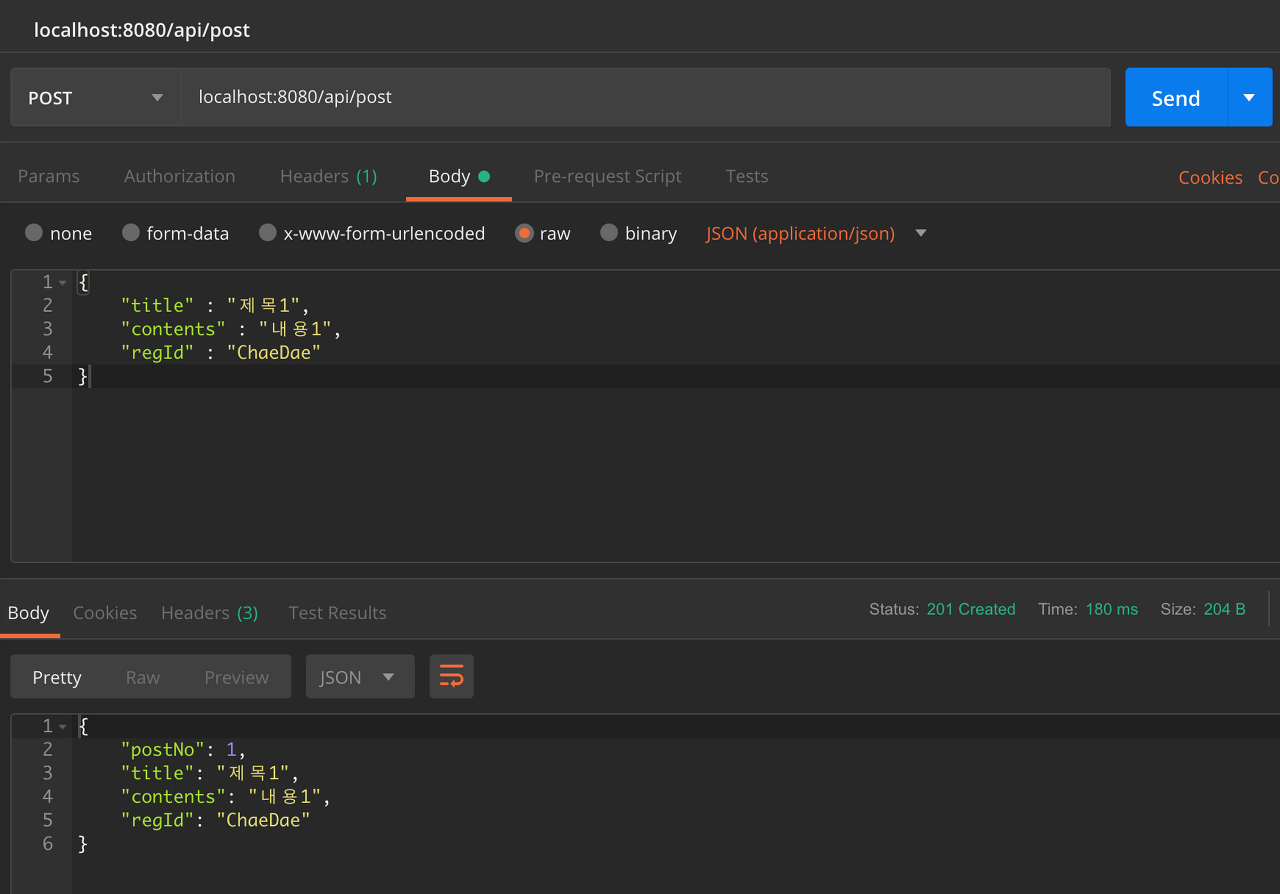The image size is (1280, 894).
Task: Click the Send button
Action: point(1175,97)
